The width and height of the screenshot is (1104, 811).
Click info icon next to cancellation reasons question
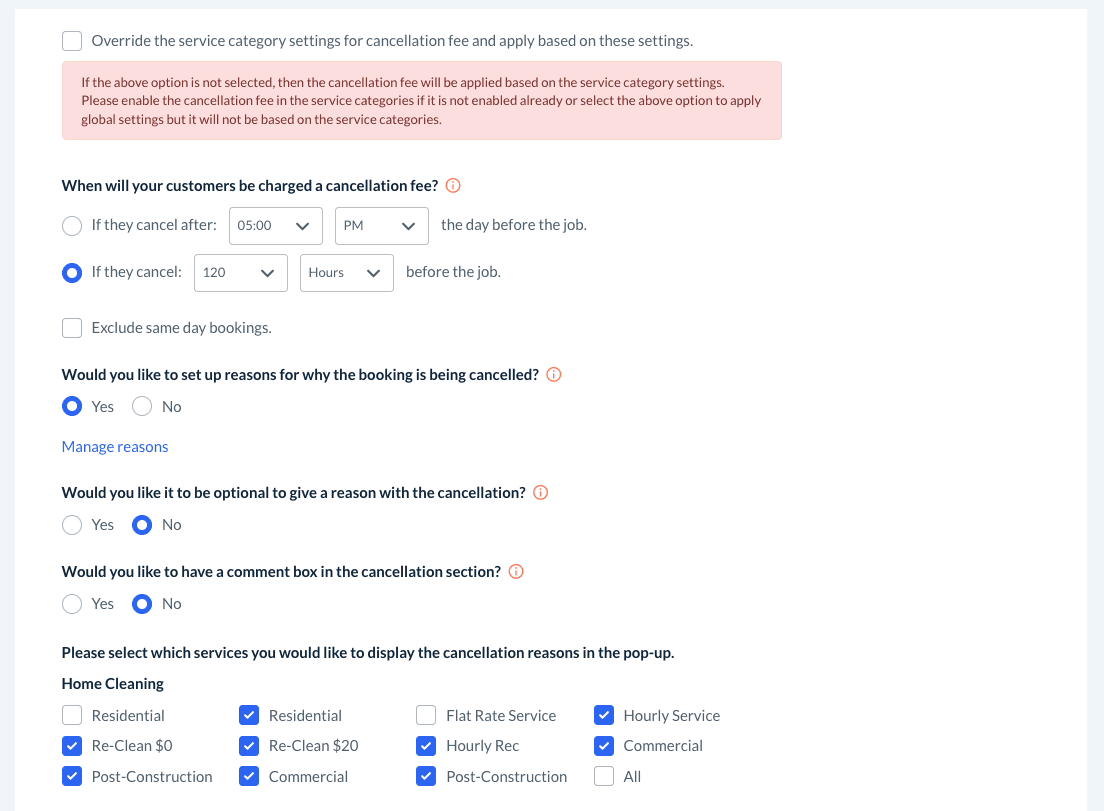pyautogui.click(x=554, y=375)
